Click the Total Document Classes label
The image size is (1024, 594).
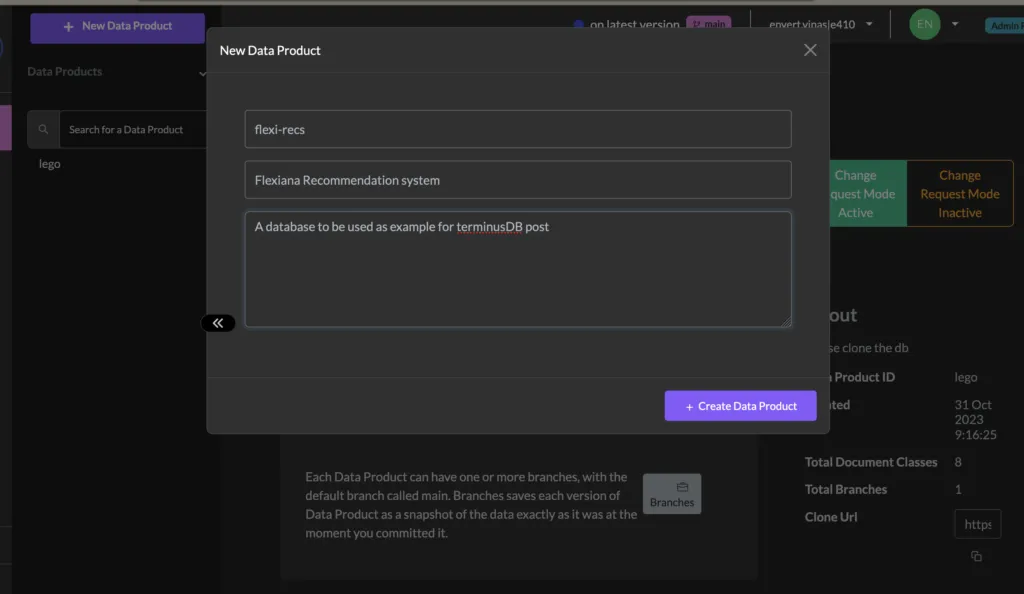871,462
